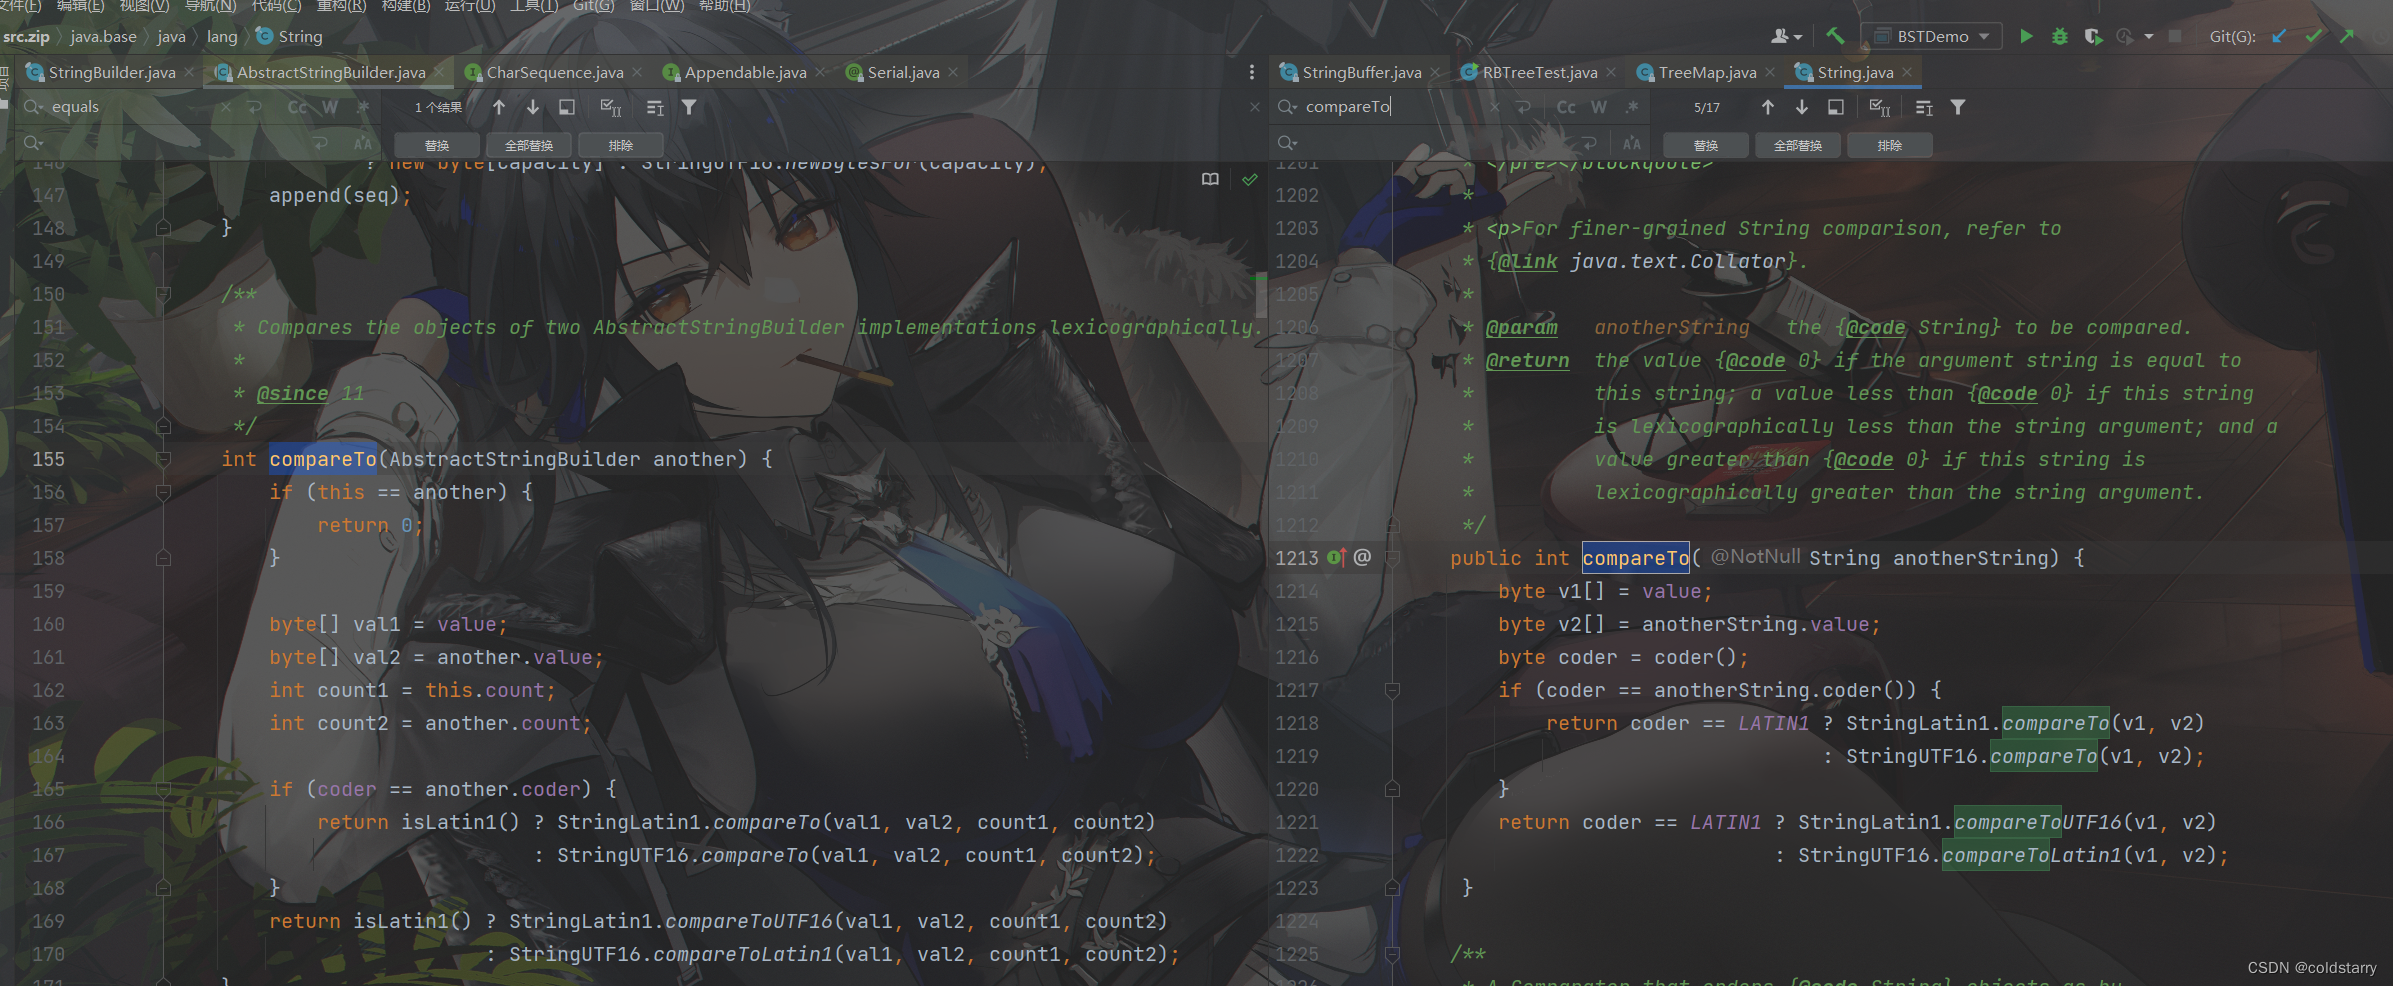Viewport: 2393px width, 986px height.
Task: Select all occurrences in left search bar
Action: coord(610,107)
